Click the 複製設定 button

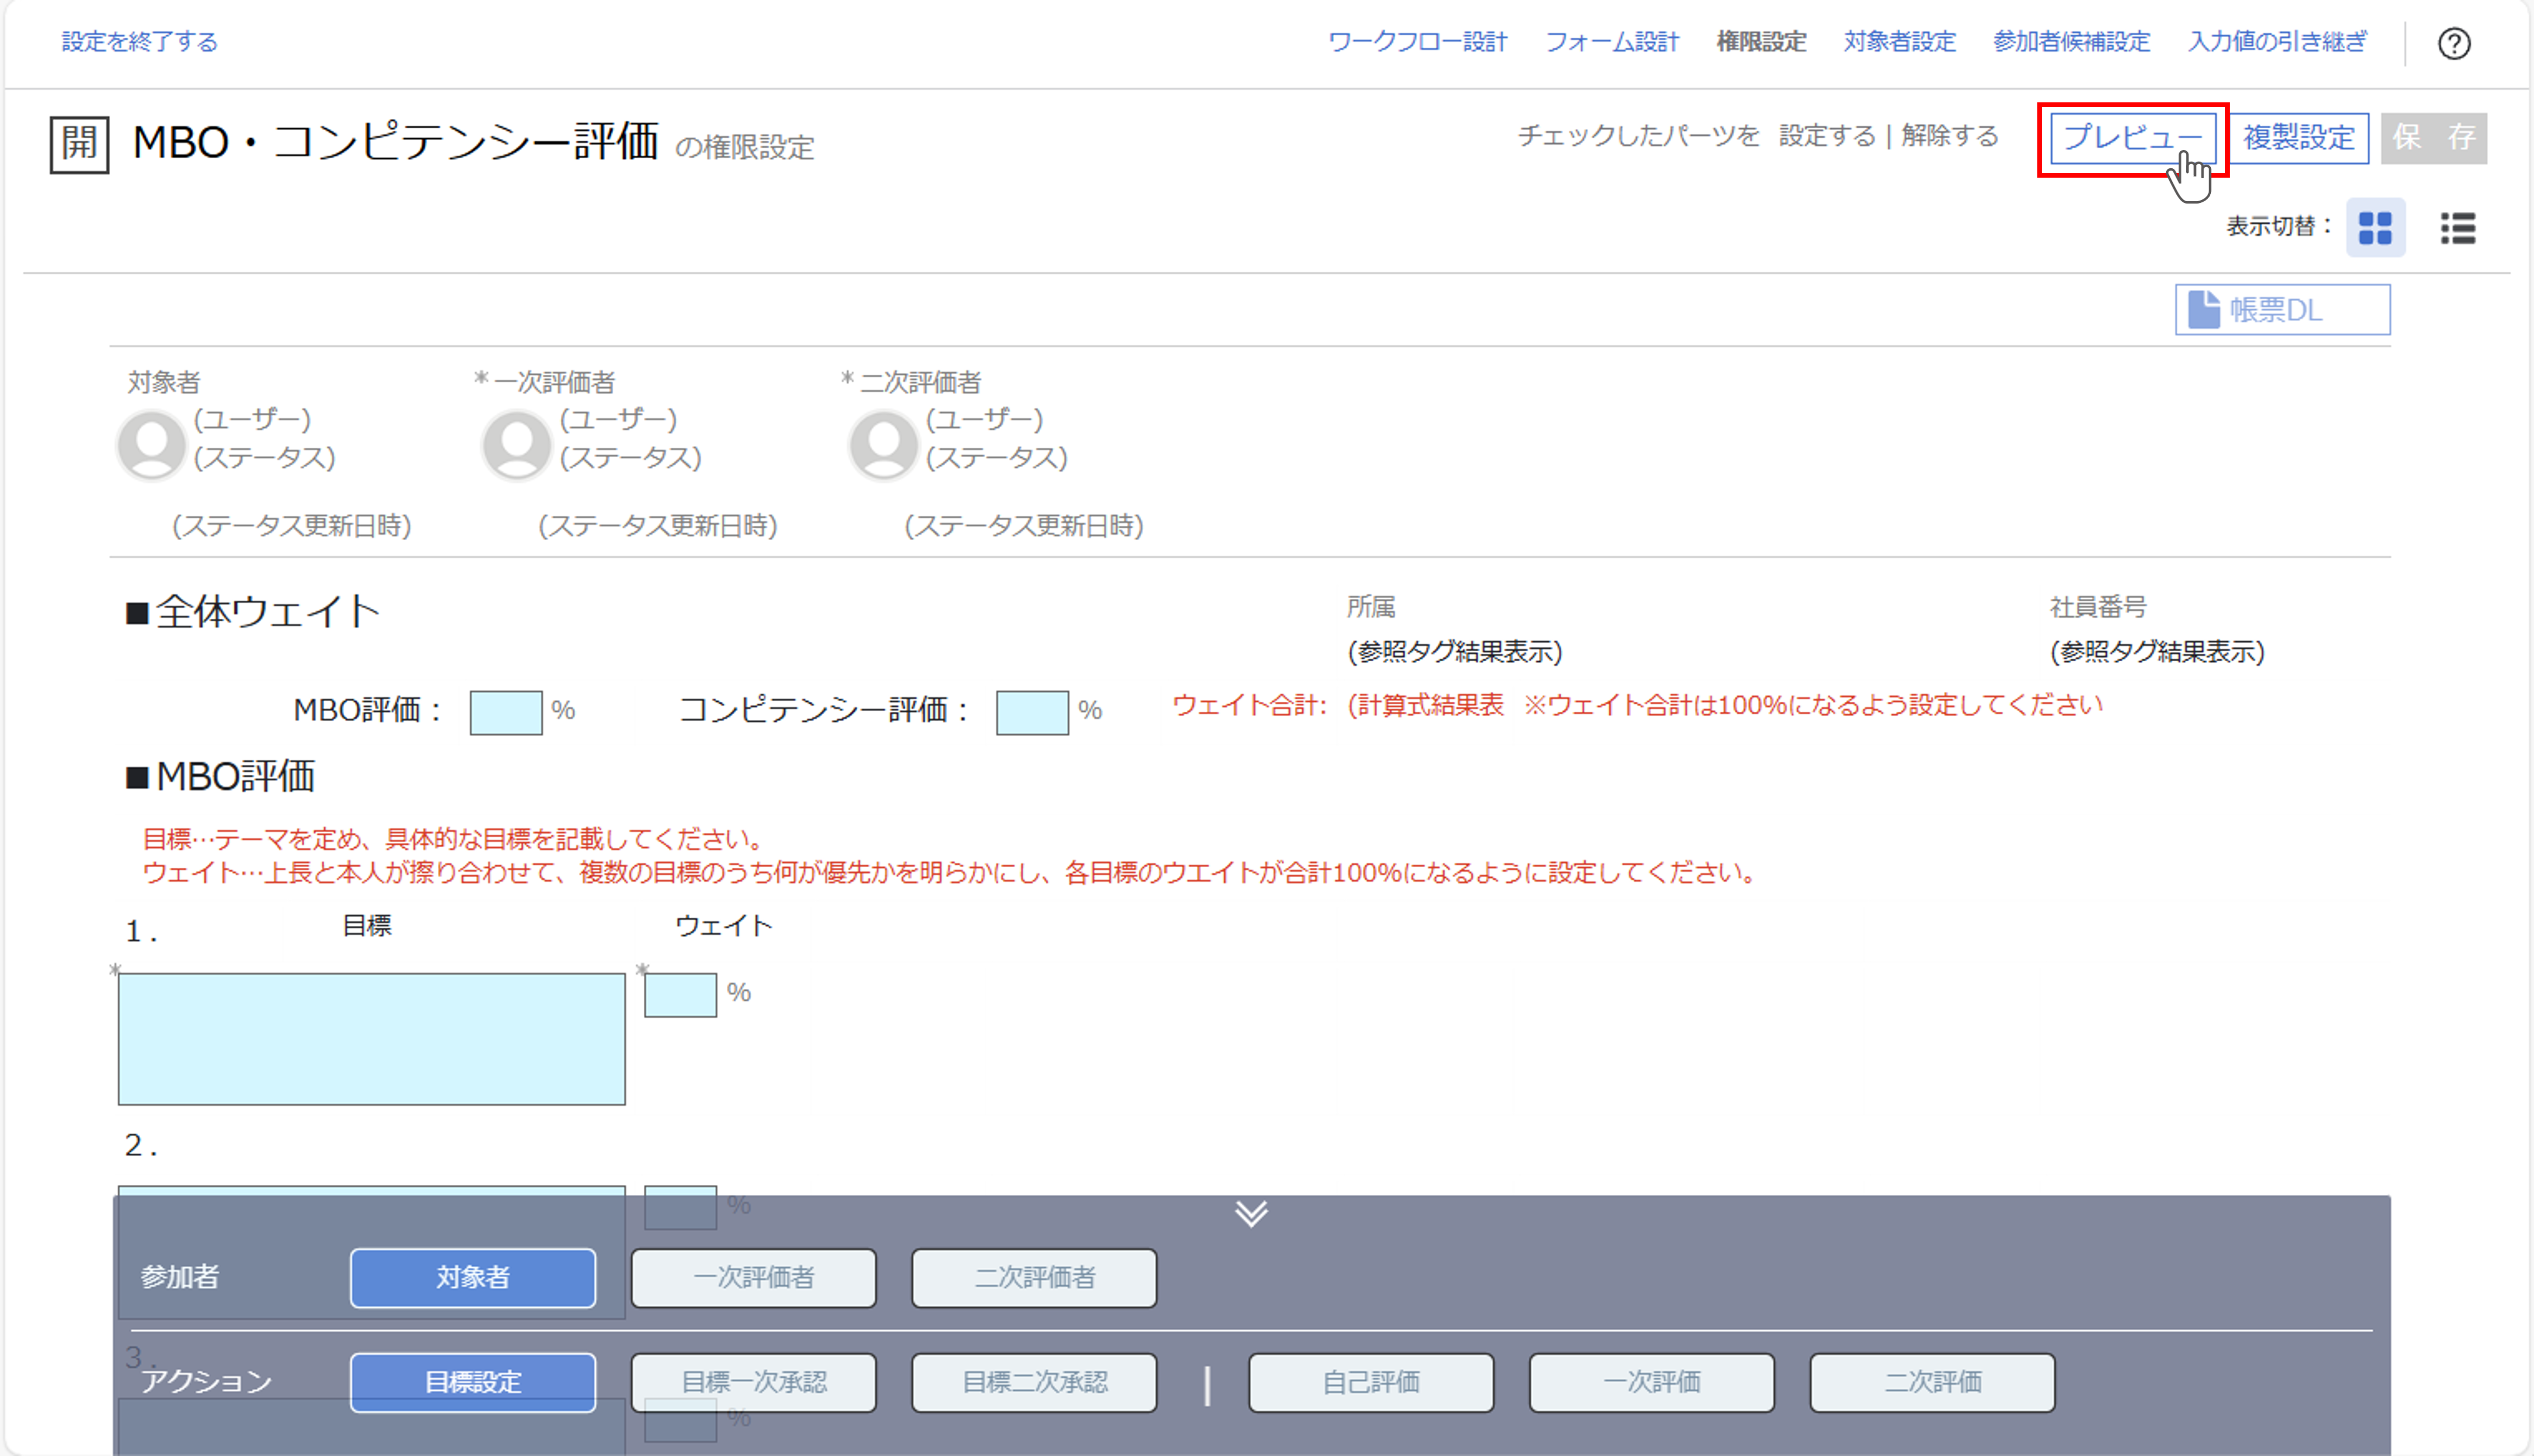click(2298, 138)
